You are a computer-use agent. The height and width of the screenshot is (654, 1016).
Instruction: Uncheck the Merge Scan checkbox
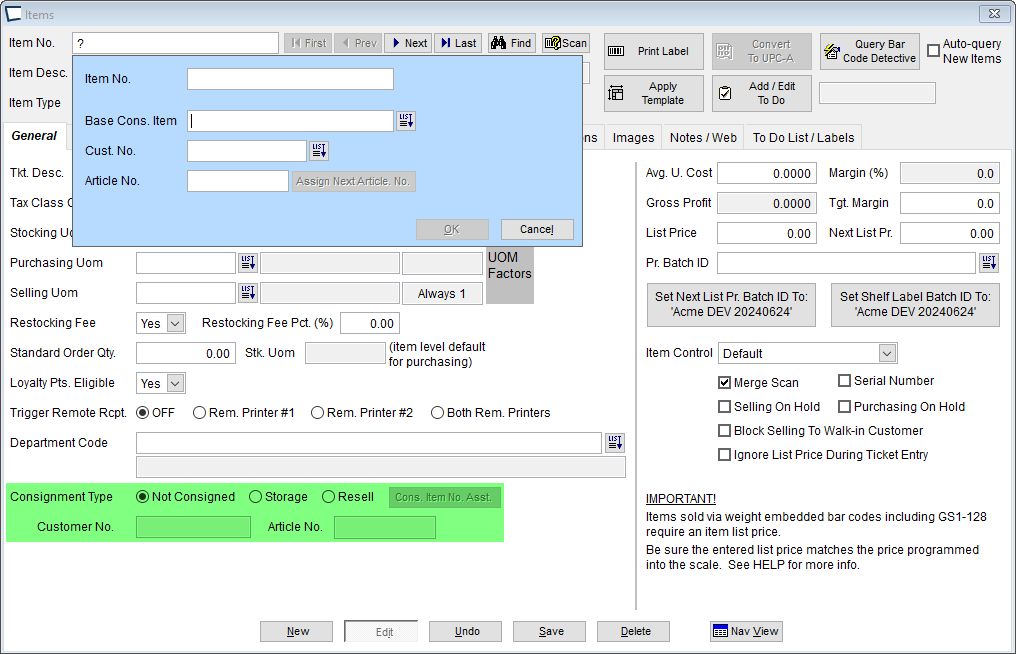pos(725,382)
